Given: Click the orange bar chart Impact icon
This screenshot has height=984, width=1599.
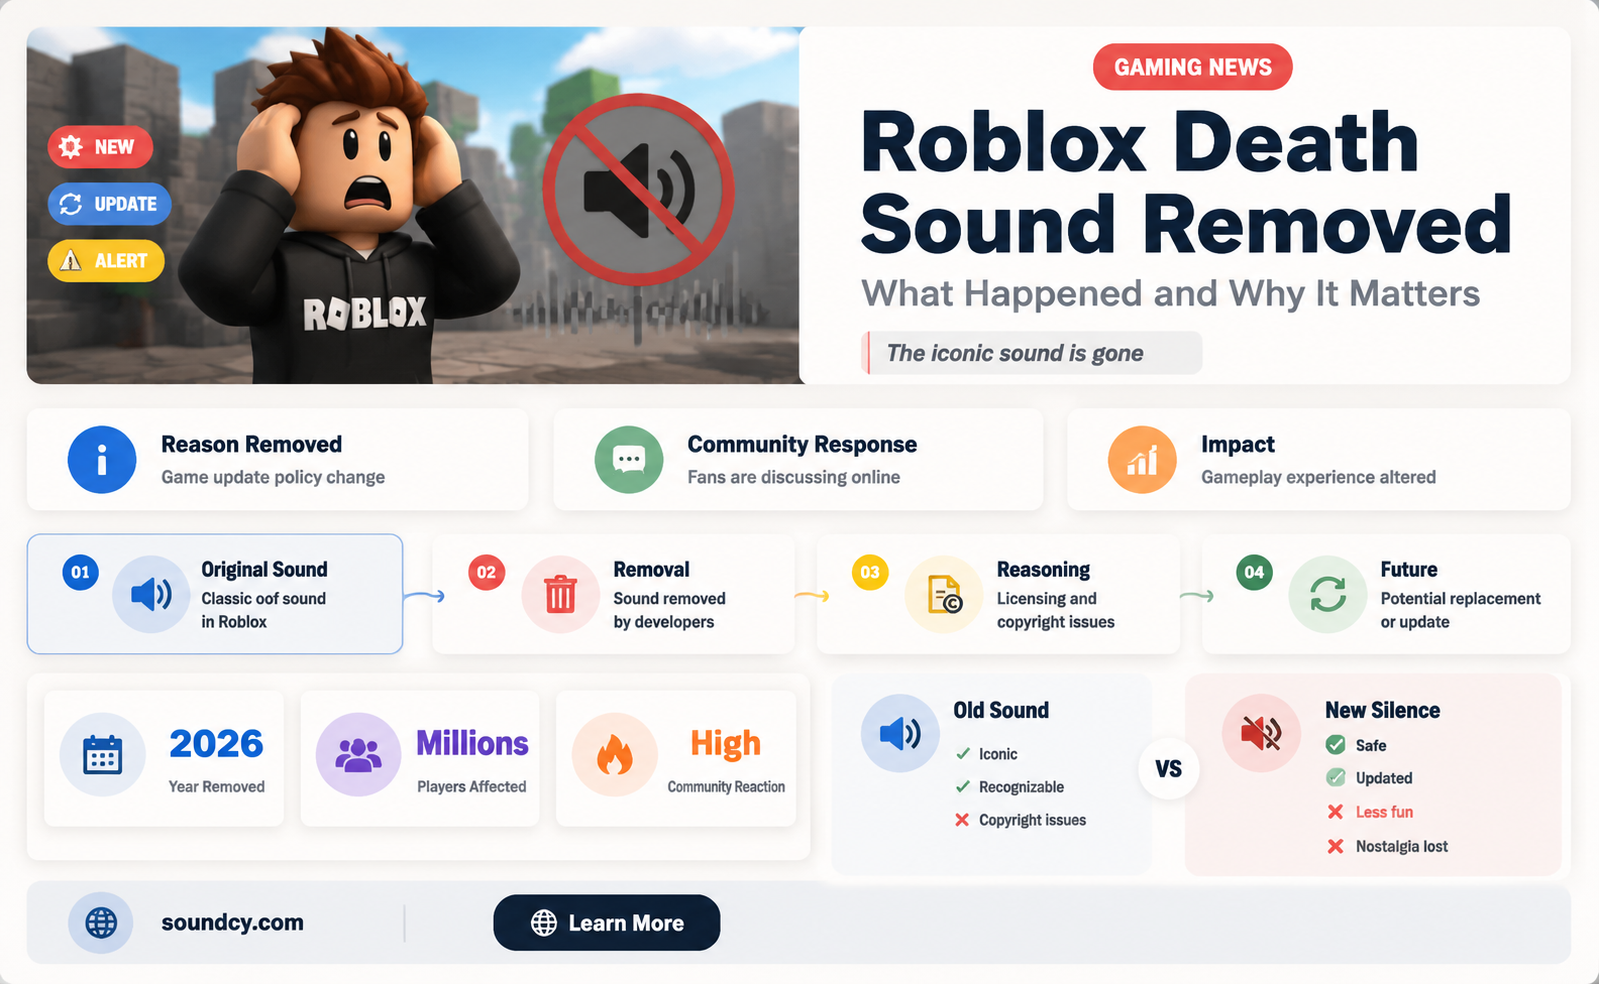Looking at the screenshot, I should [x=1142, y=460].
